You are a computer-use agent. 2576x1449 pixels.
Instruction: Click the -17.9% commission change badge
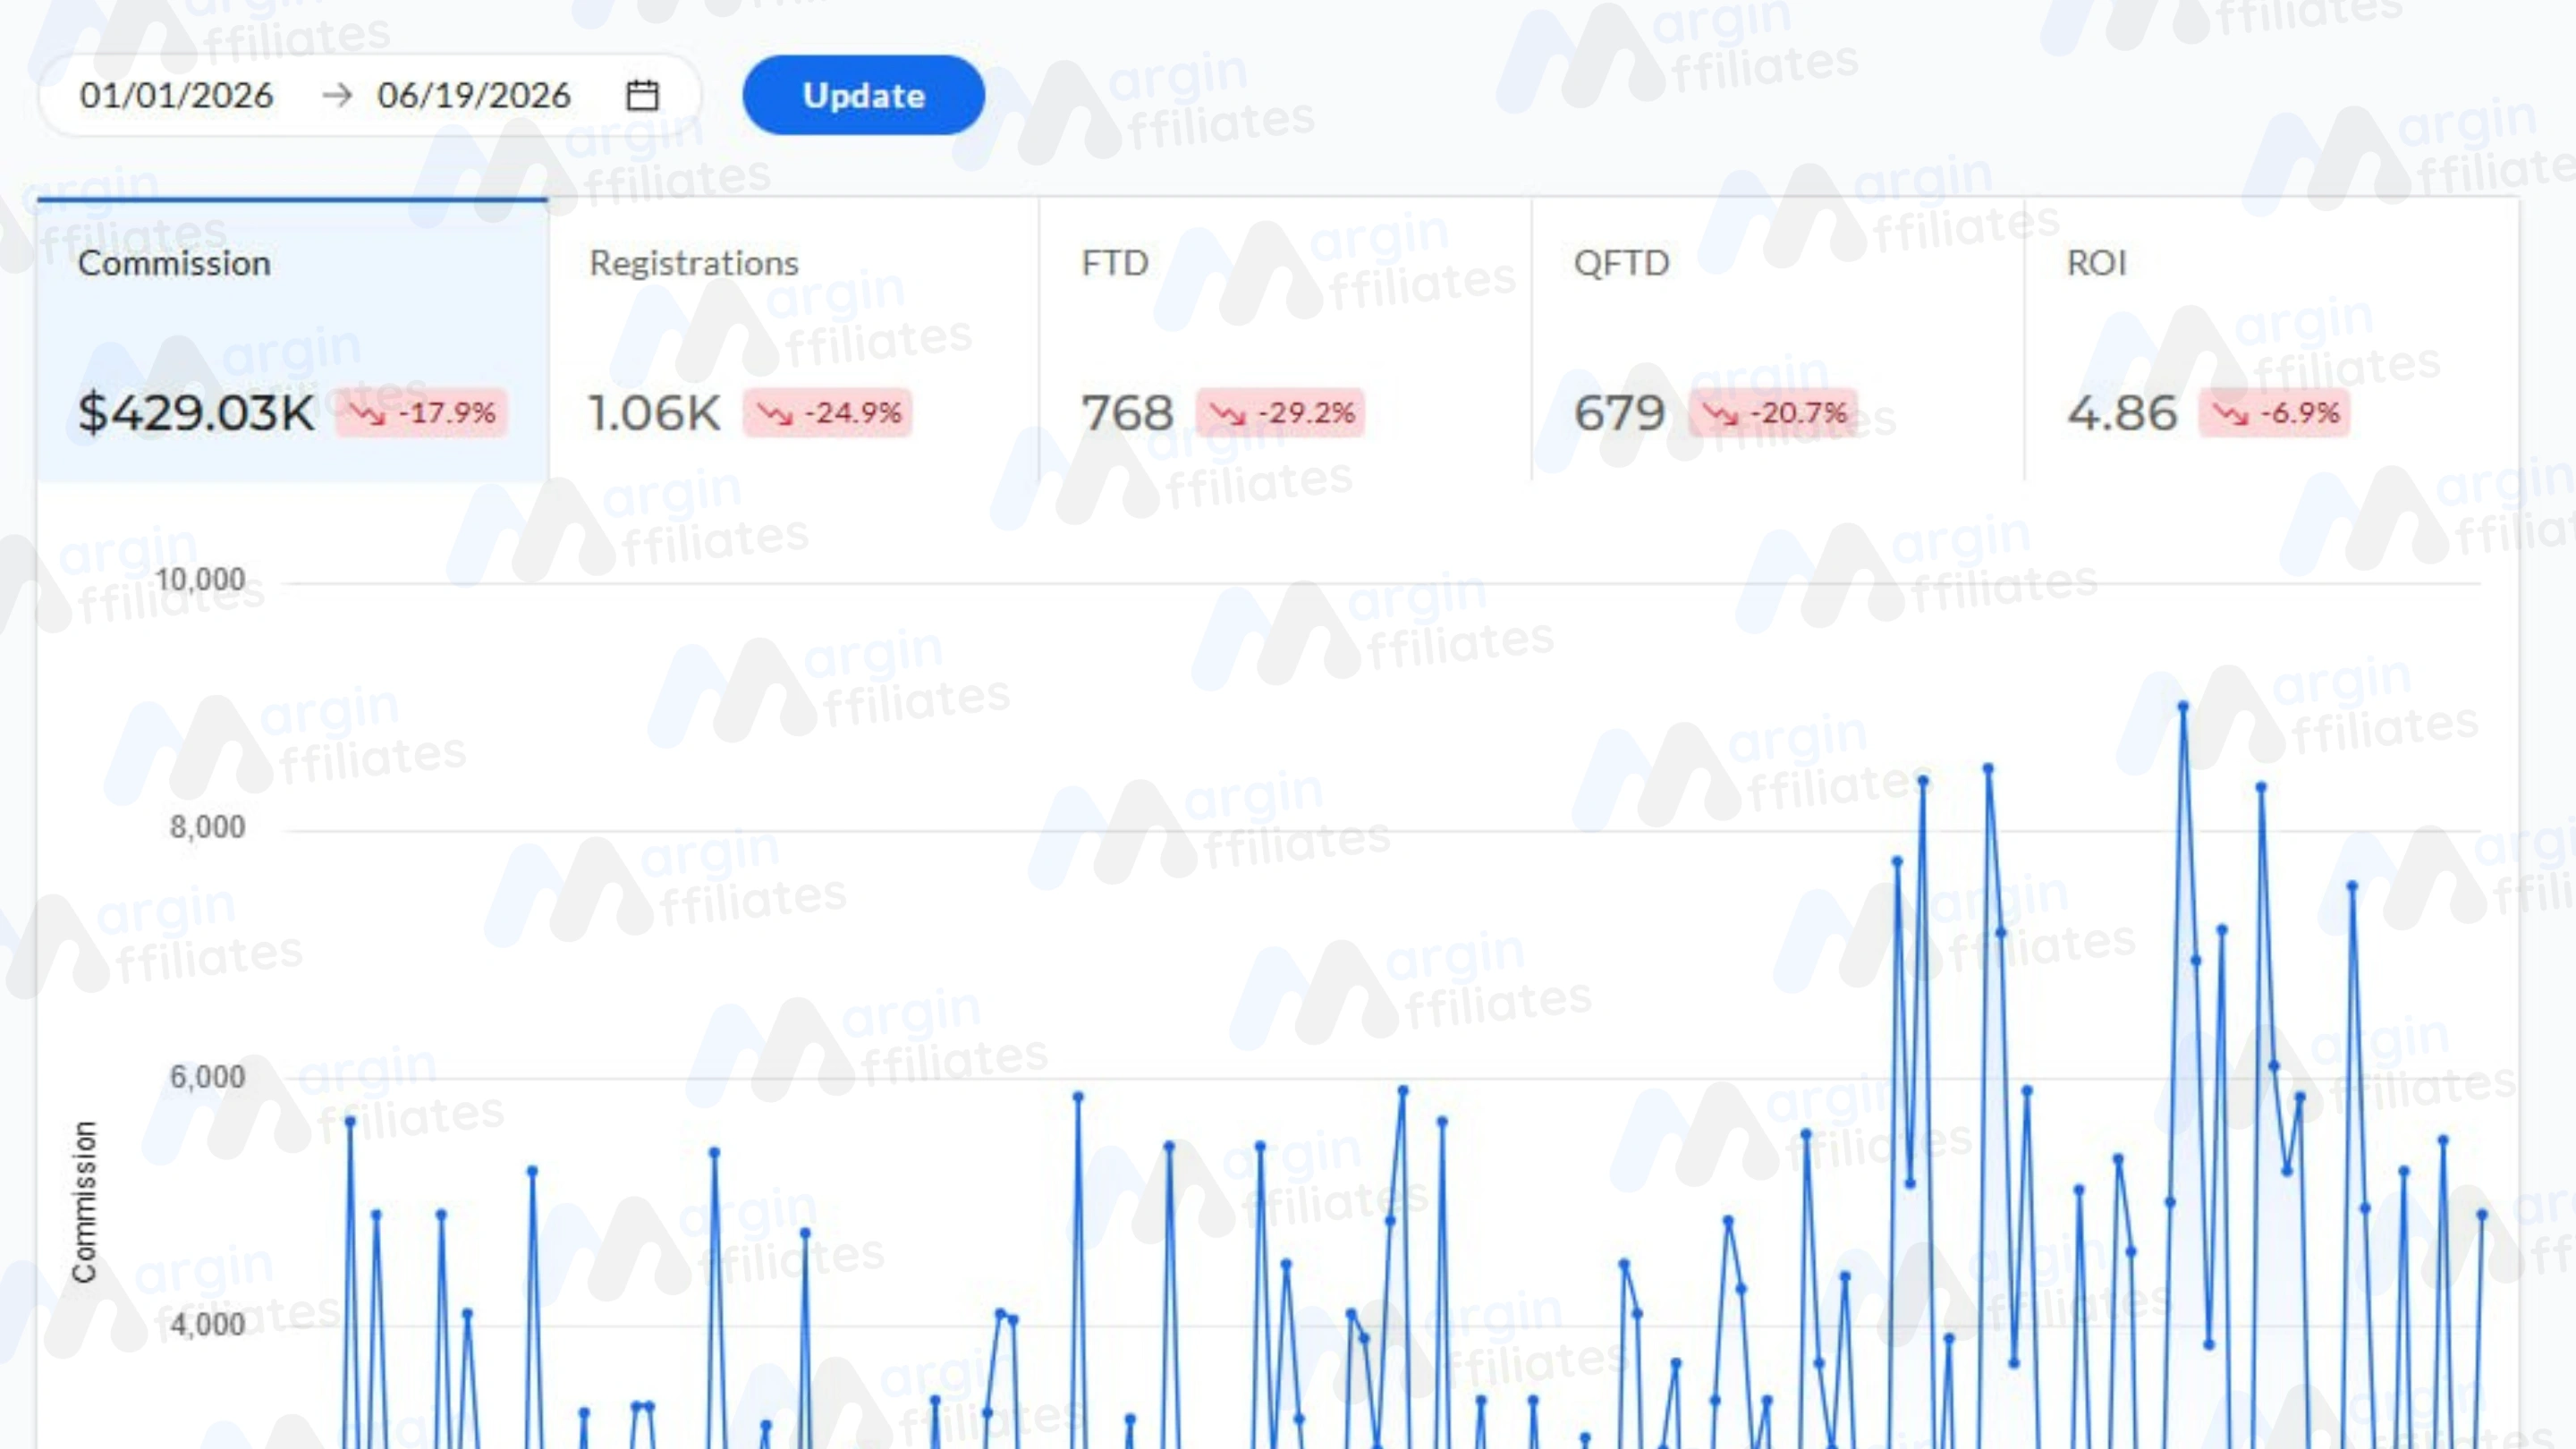coord(421,413)
